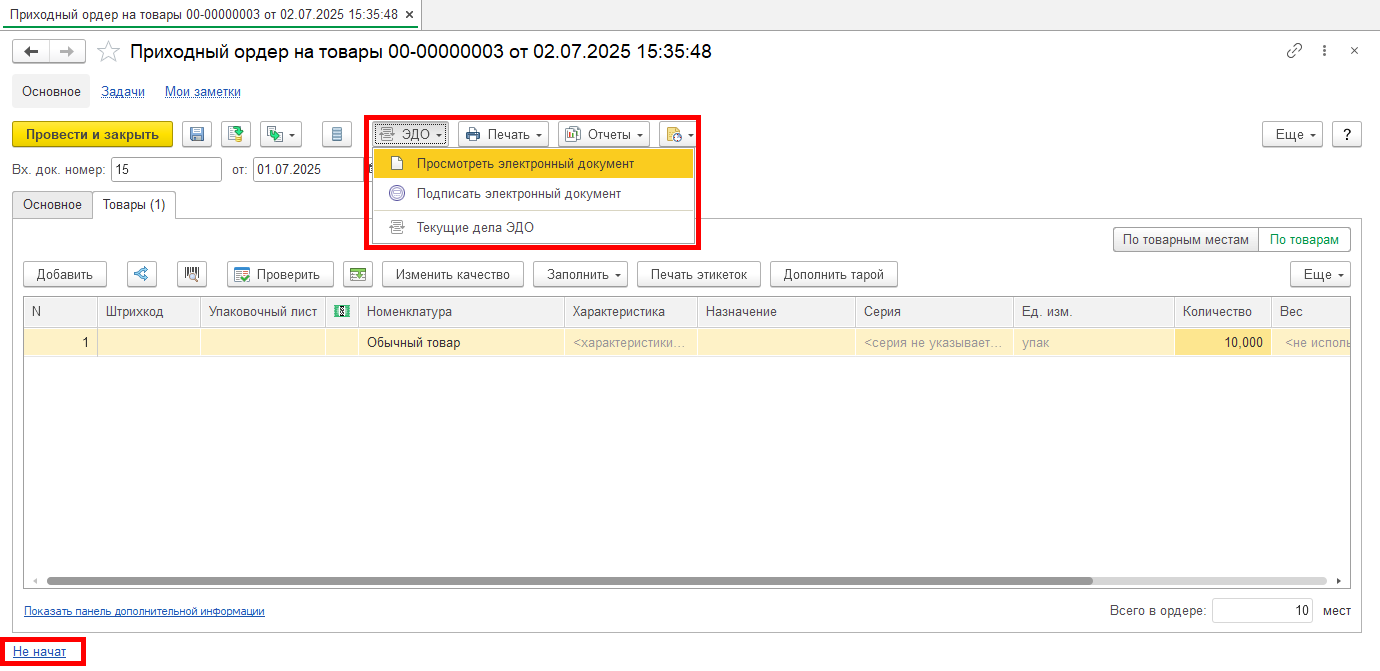Click the Серия column header

point(935,312)
